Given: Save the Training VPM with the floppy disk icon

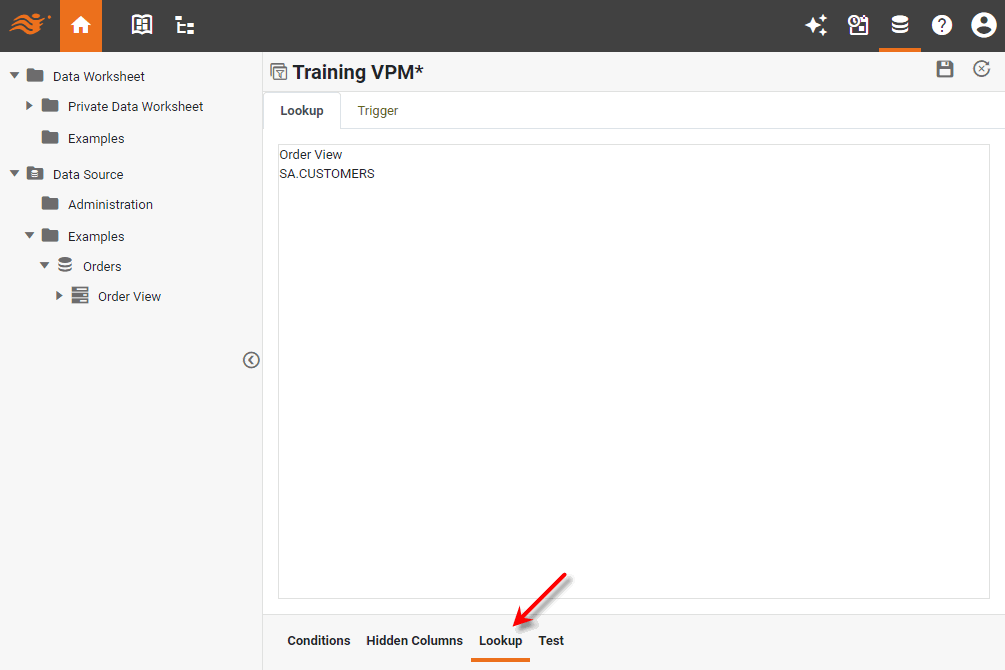Looking at the screenshot, I should (944, 70).
